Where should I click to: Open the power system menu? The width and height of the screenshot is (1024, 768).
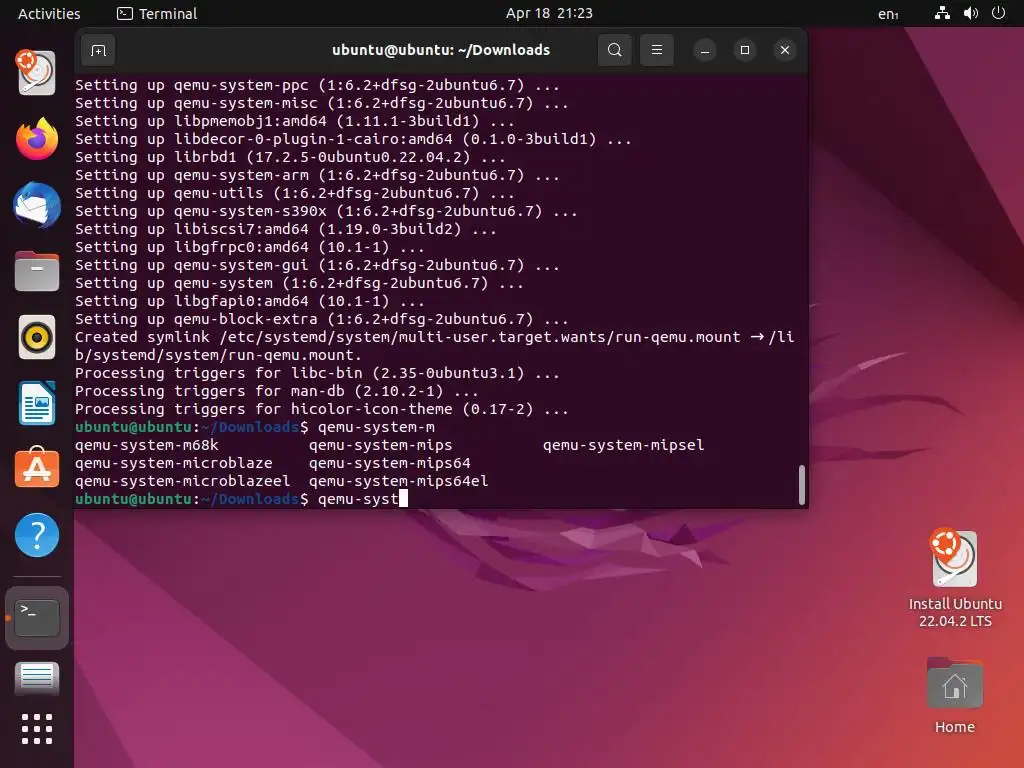coord(999,13)
